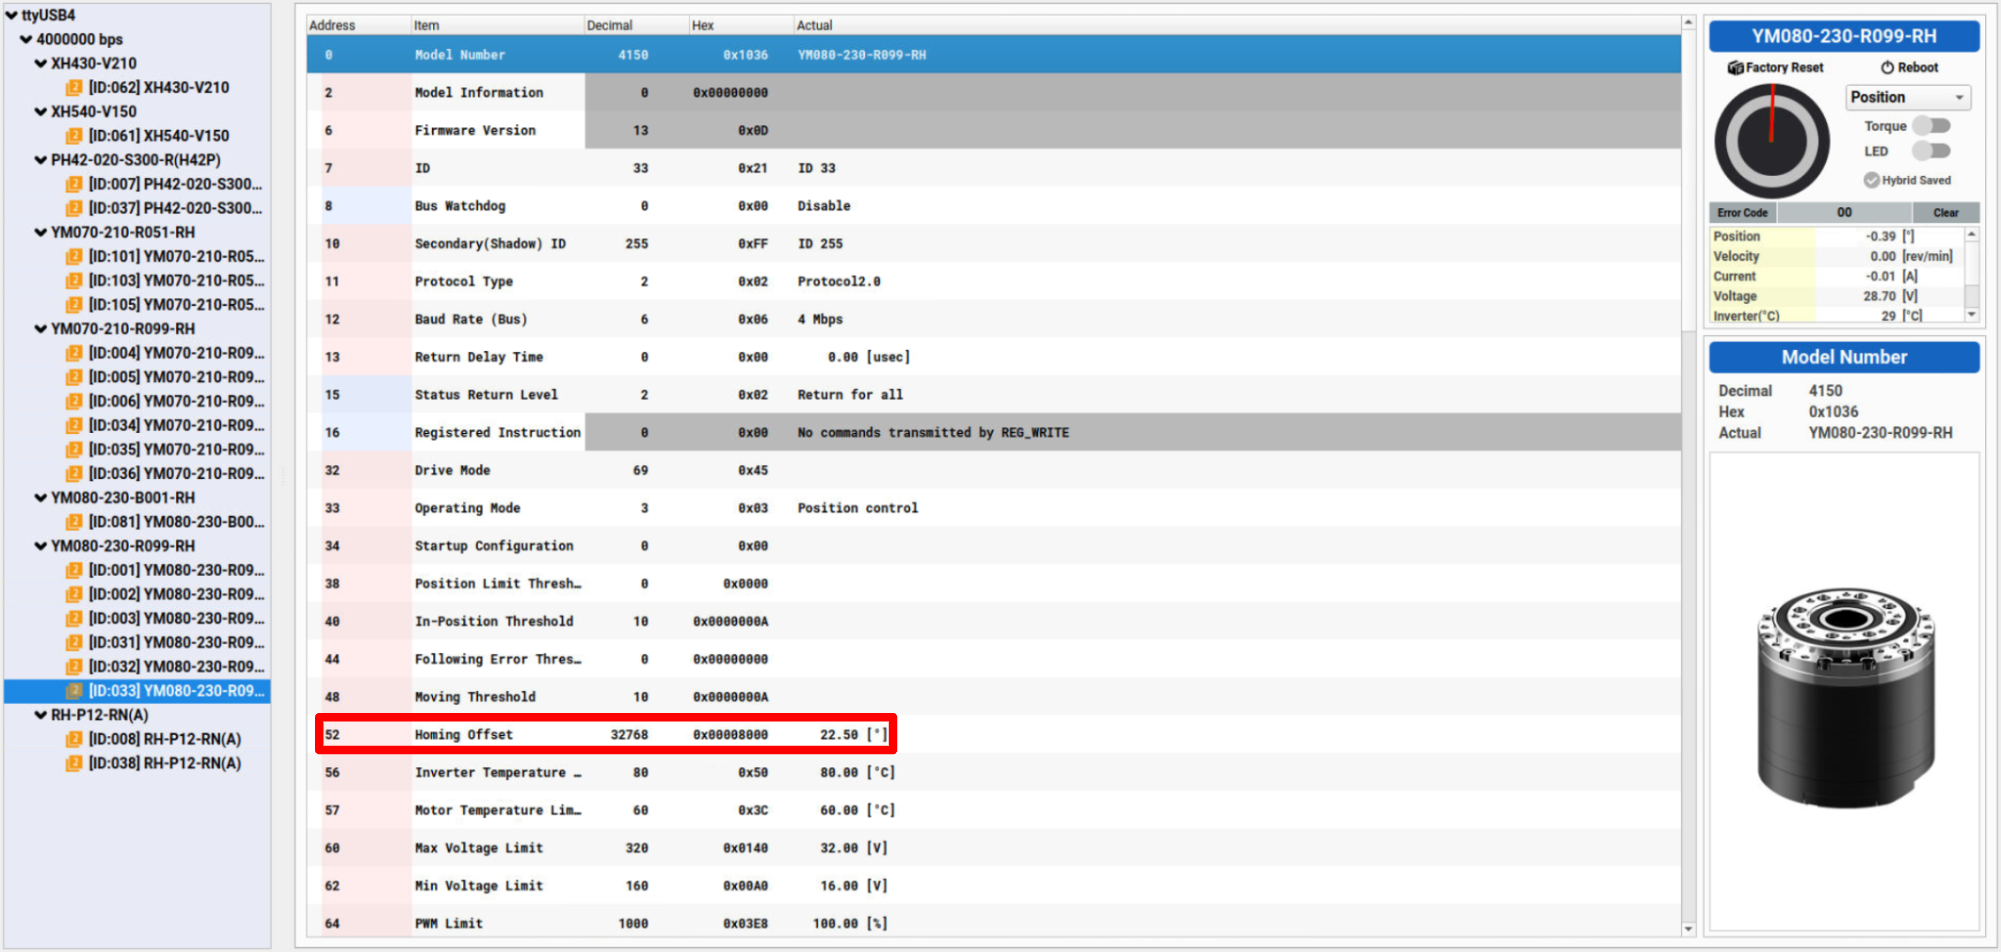Click device icon for ID:081 YM080-230-B00
Screen dimensions: 2001x952
click(x=74, y=522)
